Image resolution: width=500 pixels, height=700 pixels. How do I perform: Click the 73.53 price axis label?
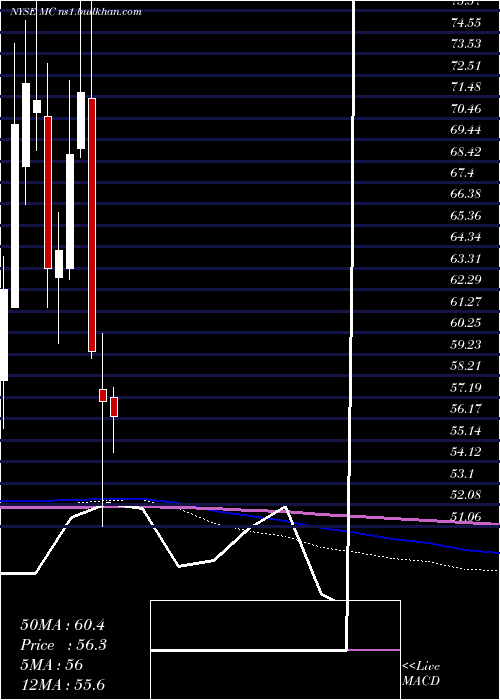click(466, 44)
